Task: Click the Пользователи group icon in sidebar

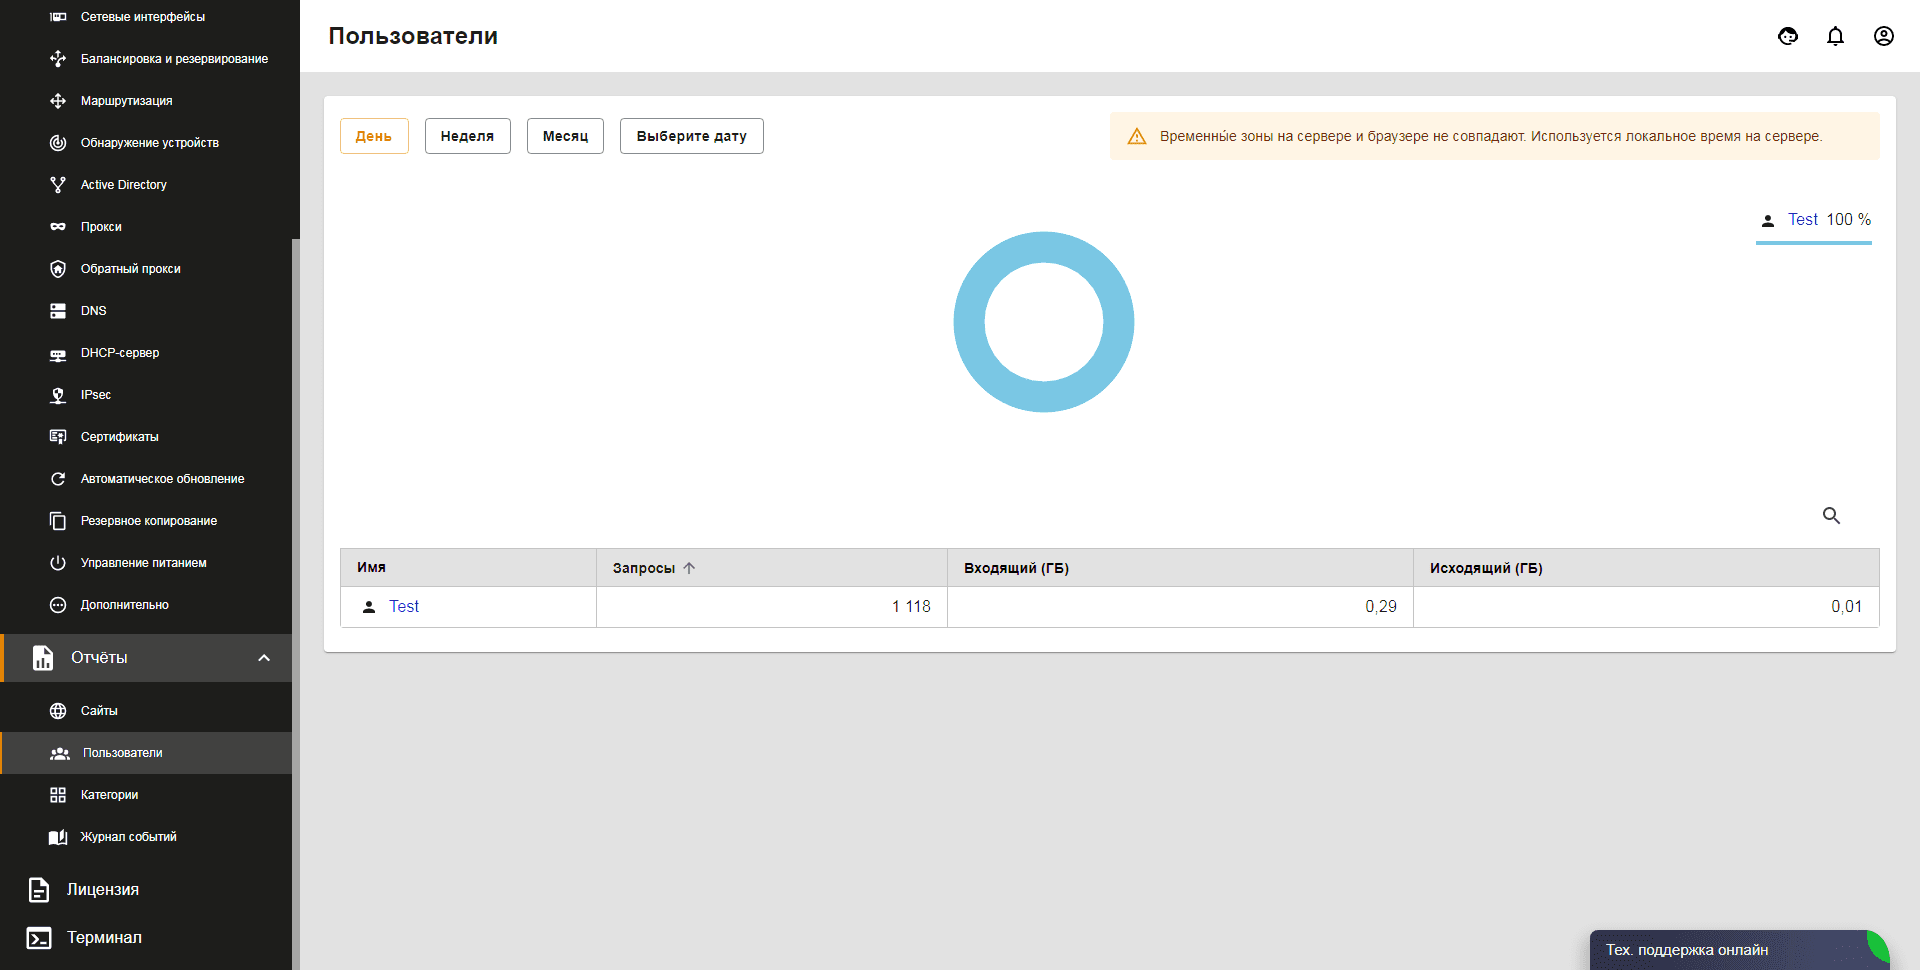Action: click(x=60, y=753)
